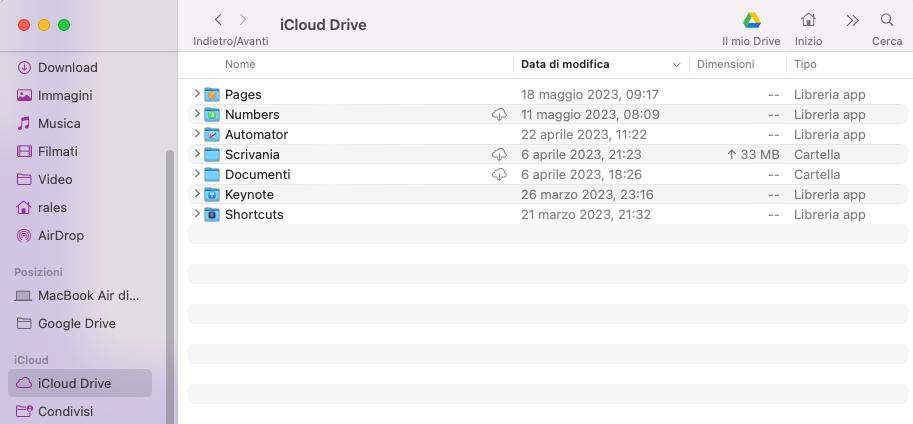Open the Google Drive 'Il mio Drive' toolbar icon
Screen dimensions: 913x424
751,21
